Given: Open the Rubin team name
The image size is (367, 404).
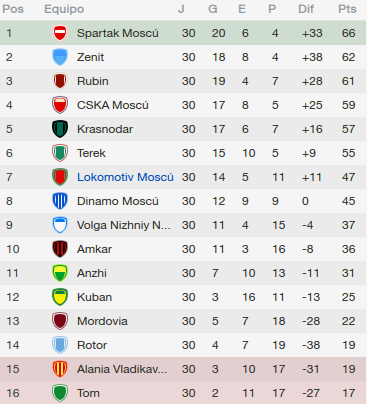Looking at the screenshot, I should point(93,81).
